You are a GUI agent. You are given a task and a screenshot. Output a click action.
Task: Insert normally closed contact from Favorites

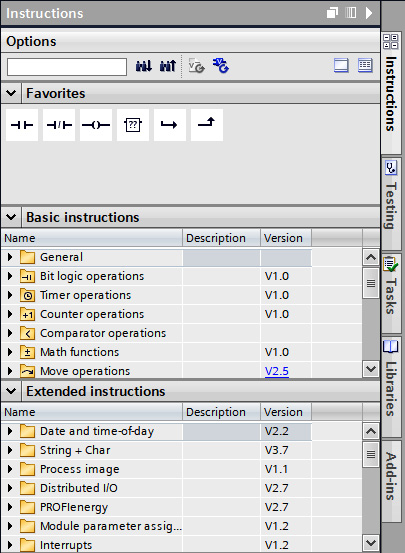[59, 125]
